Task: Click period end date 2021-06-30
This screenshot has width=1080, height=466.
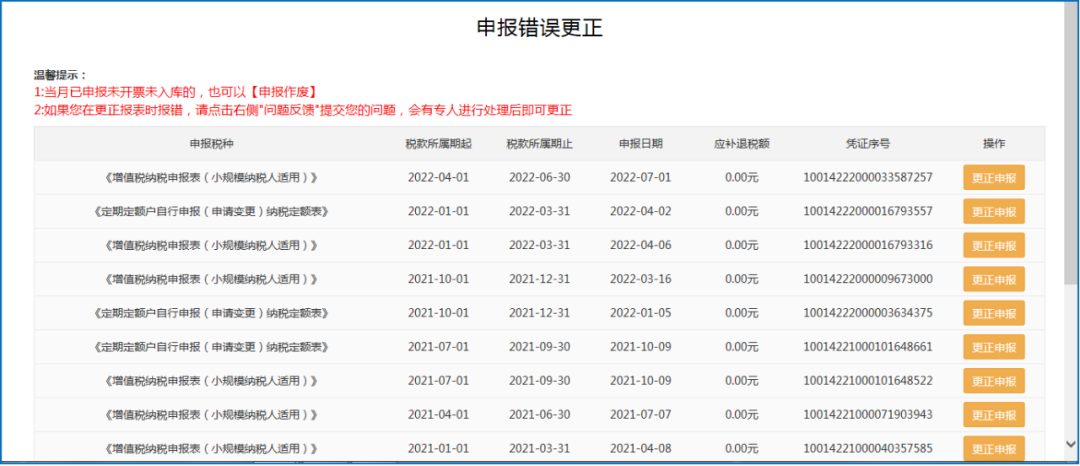Action: click(x=539, y=414)
